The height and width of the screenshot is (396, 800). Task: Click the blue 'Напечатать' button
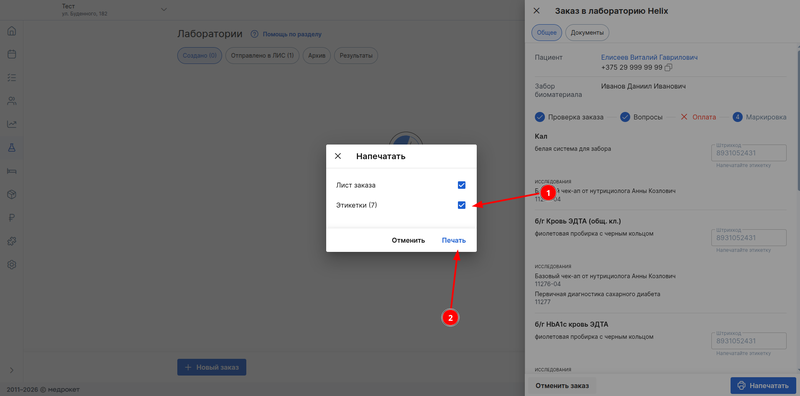pos(763,385)
